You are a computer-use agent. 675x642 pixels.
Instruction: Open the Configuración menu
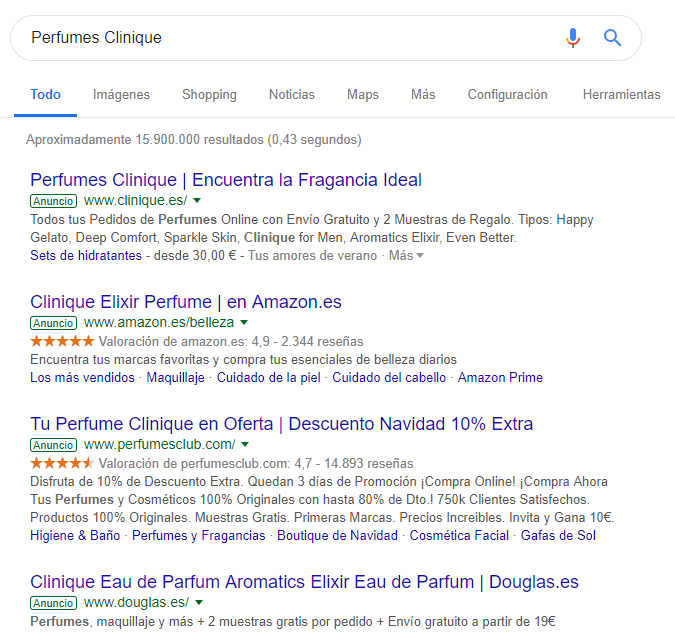[x=508, y=94]
